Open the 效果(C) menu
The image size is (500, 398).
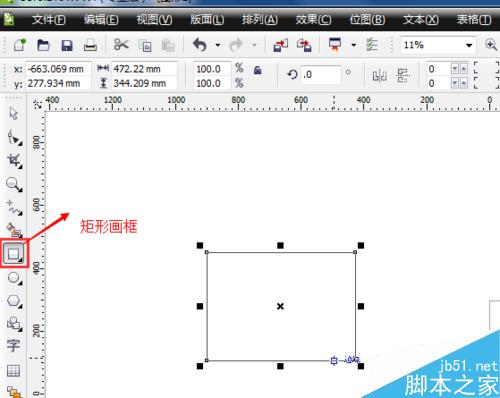click(x=313, y=20)
